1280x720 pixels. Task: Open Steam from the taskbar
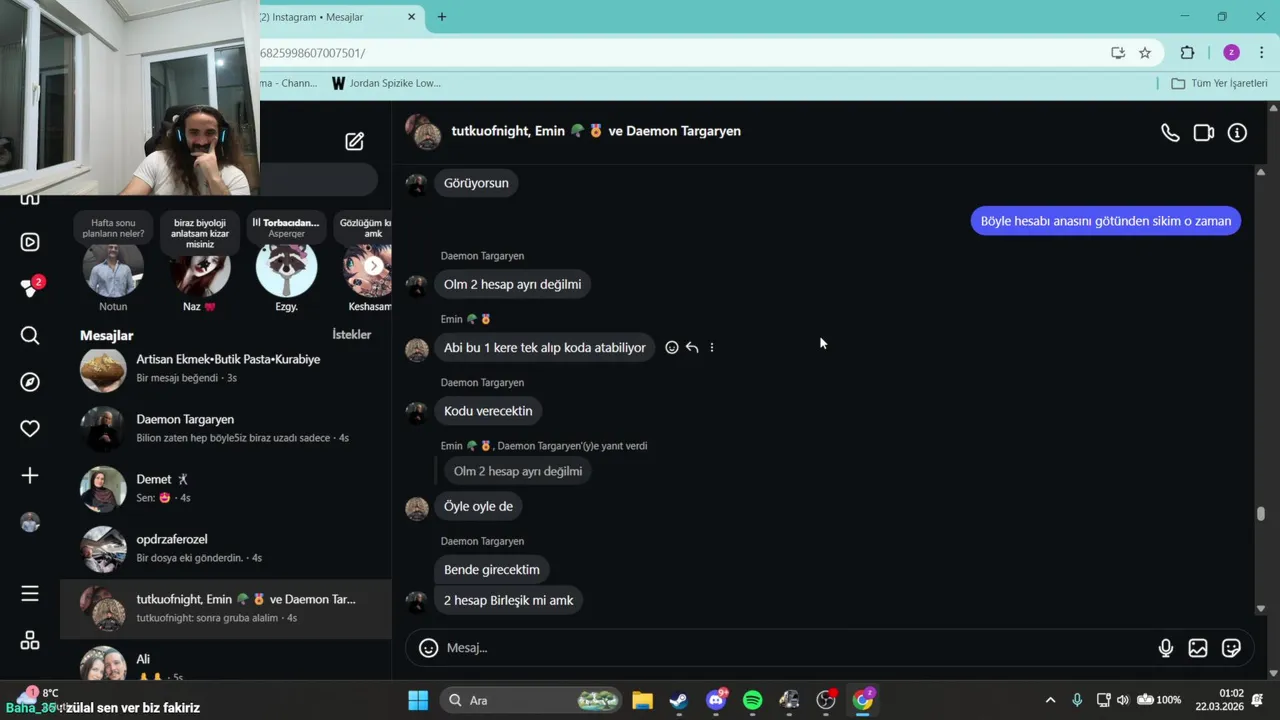[679, 700]
